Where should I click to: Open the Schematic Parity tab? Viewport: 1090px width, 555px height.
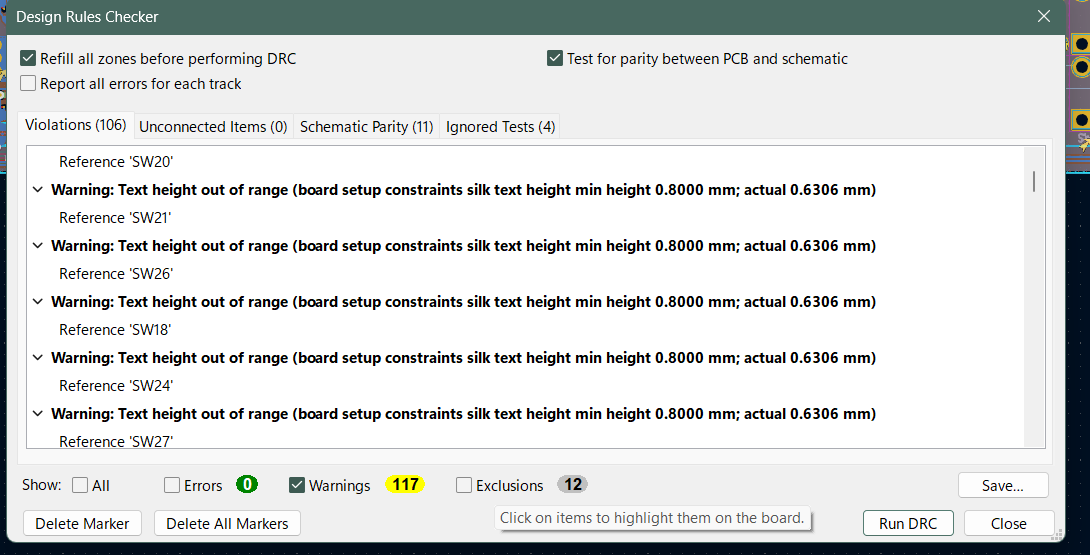pyautogui.click(x=366, y=127)
